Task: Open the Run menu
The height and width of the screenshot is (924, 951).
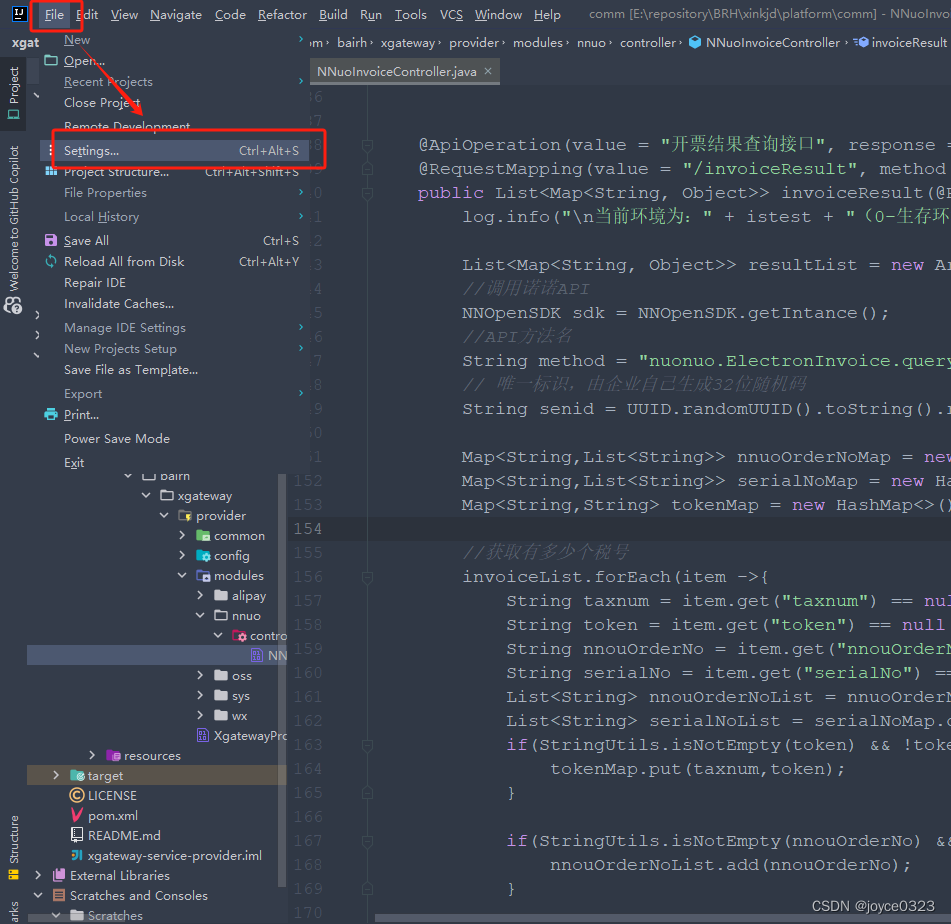Action: [371, 15]
